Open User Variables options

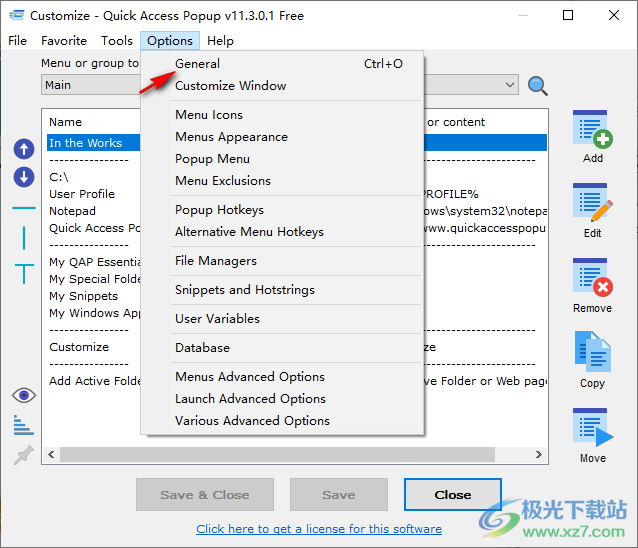[x=282, y=319]
